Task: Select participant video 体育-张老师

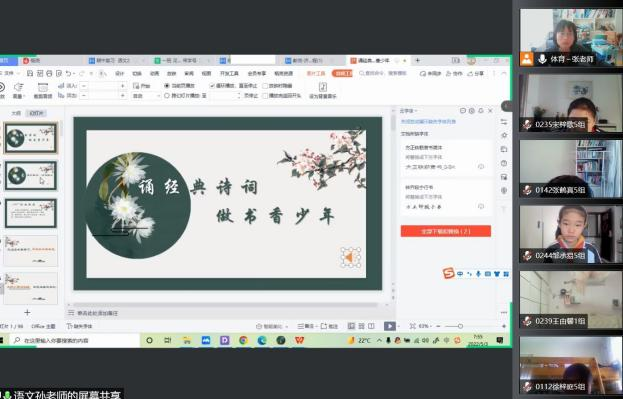Action: tap(571, 37)
